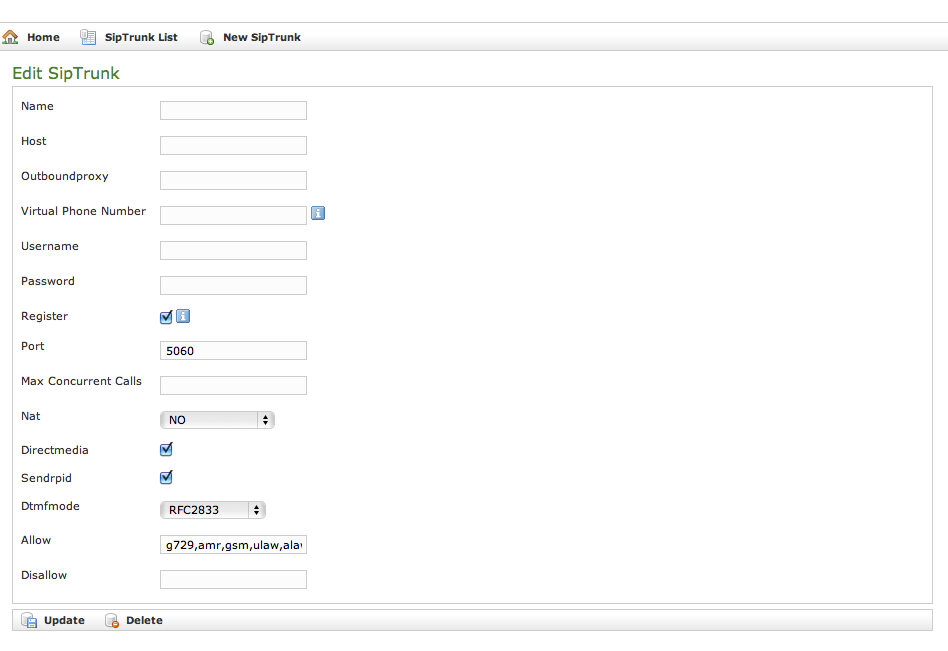The height and width of the screenshot is (651, 948).
Task: Go to the Home menu item
Action: tap(43, 37)
